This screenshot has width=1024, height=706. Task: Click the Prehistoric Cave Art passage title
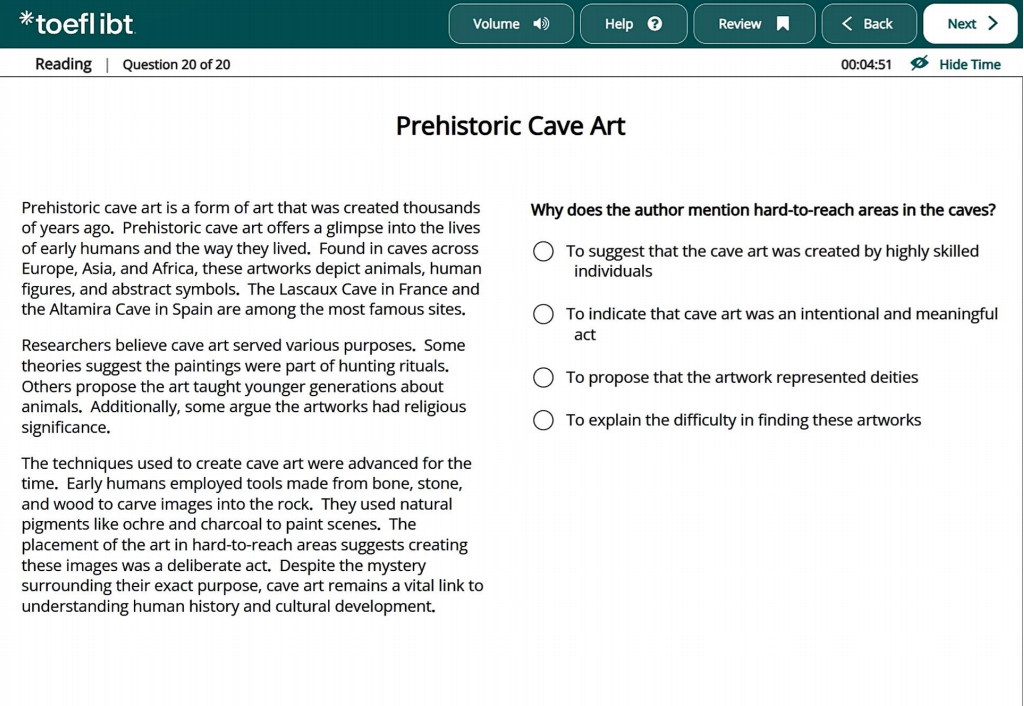(x=511, y=125)
